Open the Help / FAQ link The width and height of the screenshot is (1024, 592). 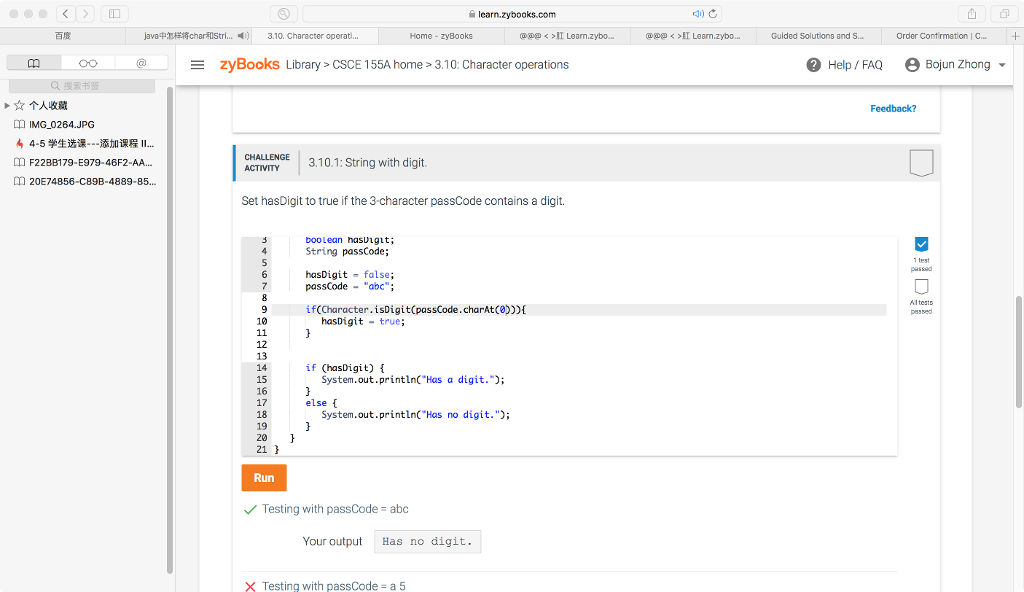coord(844,65)
